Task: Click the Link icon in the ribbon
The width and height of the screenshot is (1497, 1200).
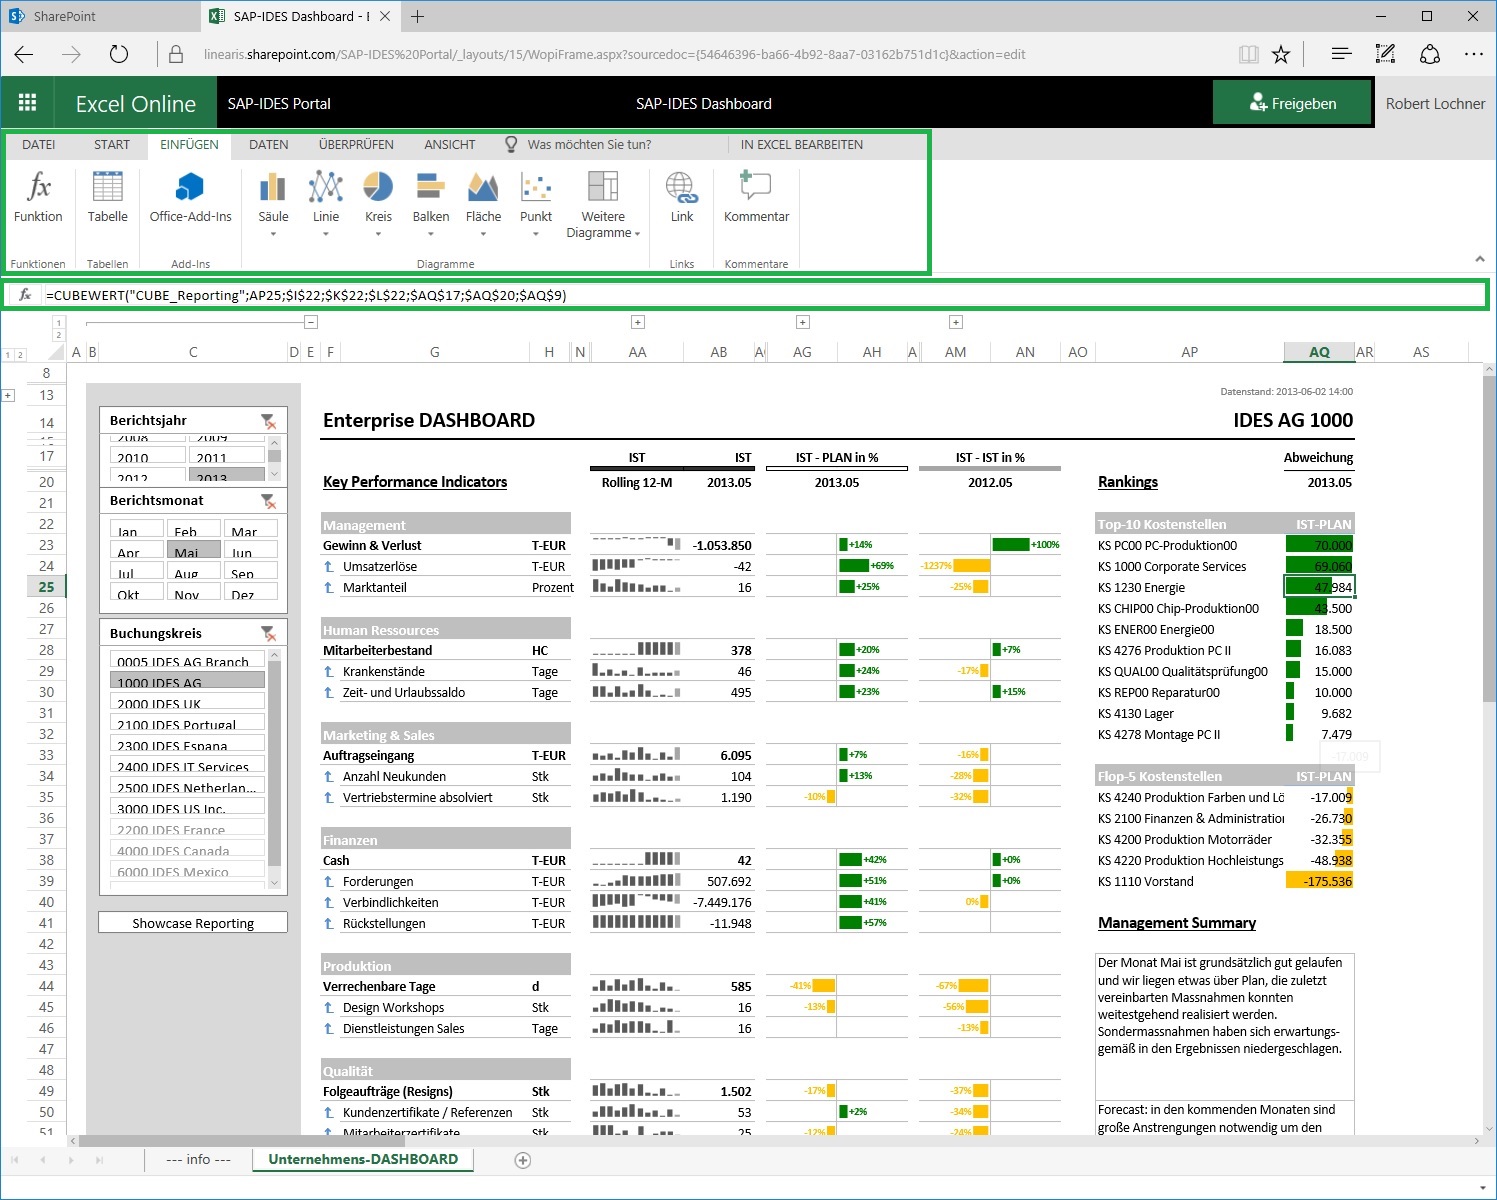Action: 682,197
